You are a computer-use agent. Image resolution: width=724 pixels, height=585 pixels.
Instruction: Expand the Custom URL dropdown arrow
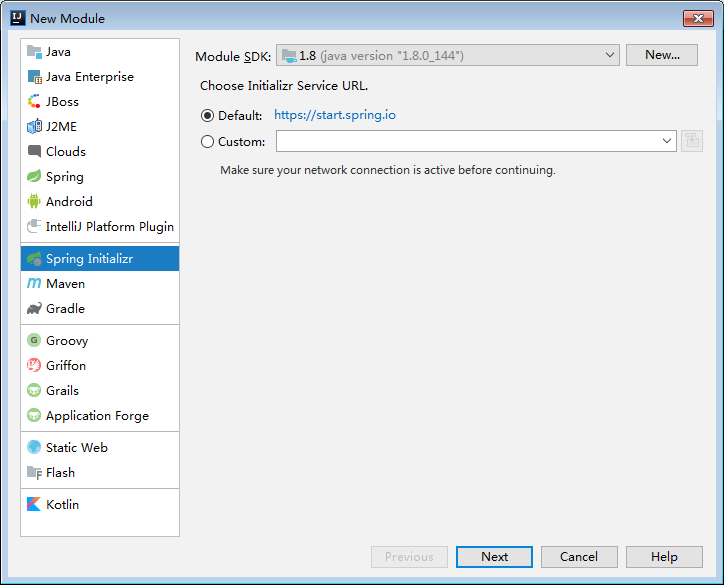pos(666,141)
